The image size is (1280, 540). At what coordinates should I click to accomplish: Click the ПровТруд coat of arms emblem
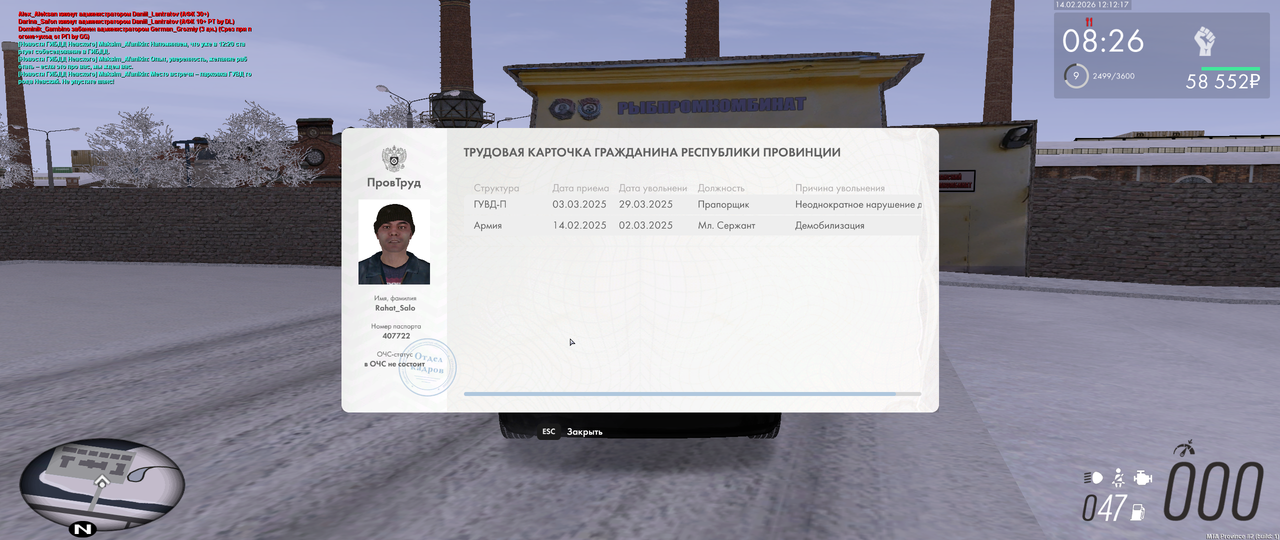394,159
